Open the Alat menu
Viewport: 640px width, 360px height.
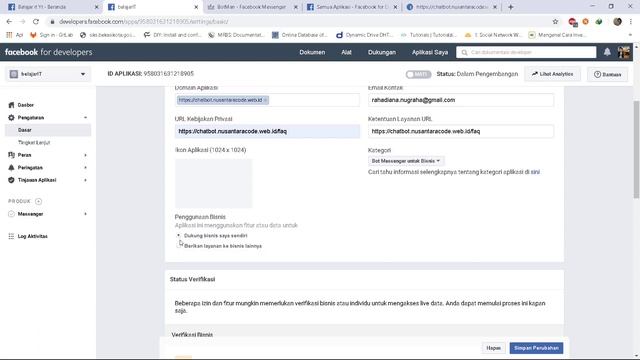(347, 52)
